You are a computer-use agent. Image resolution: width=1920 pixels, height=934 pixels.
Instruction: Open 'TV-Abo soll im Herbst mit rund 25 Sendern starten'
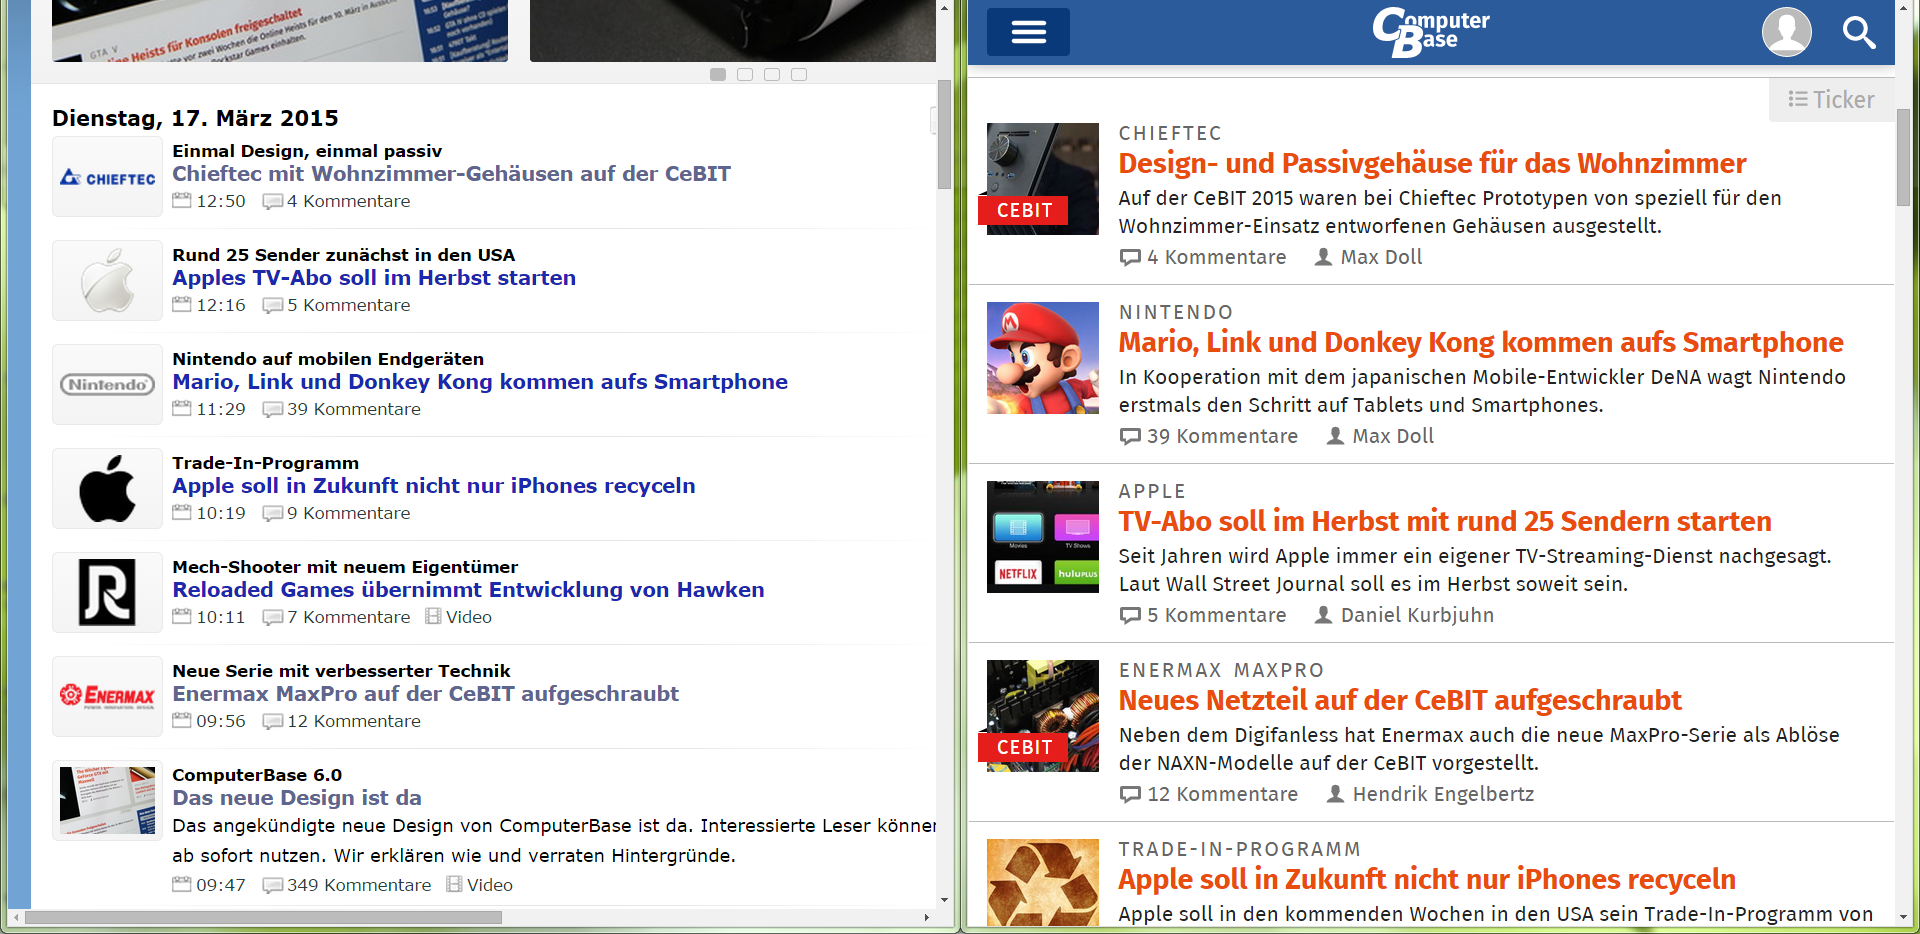click(x=1445, y=521)
